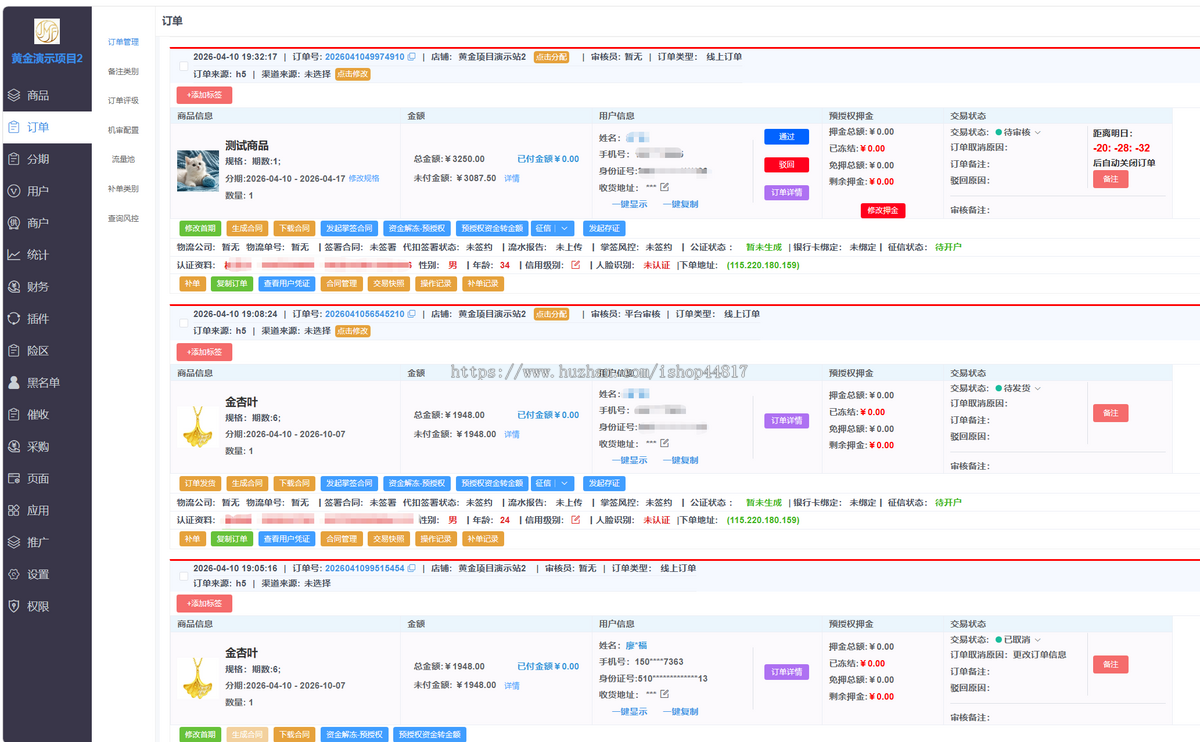The height and width of the screenshot is (742, 1200).
Task: Select 备注类别 in the submenu
Action: 123,71
